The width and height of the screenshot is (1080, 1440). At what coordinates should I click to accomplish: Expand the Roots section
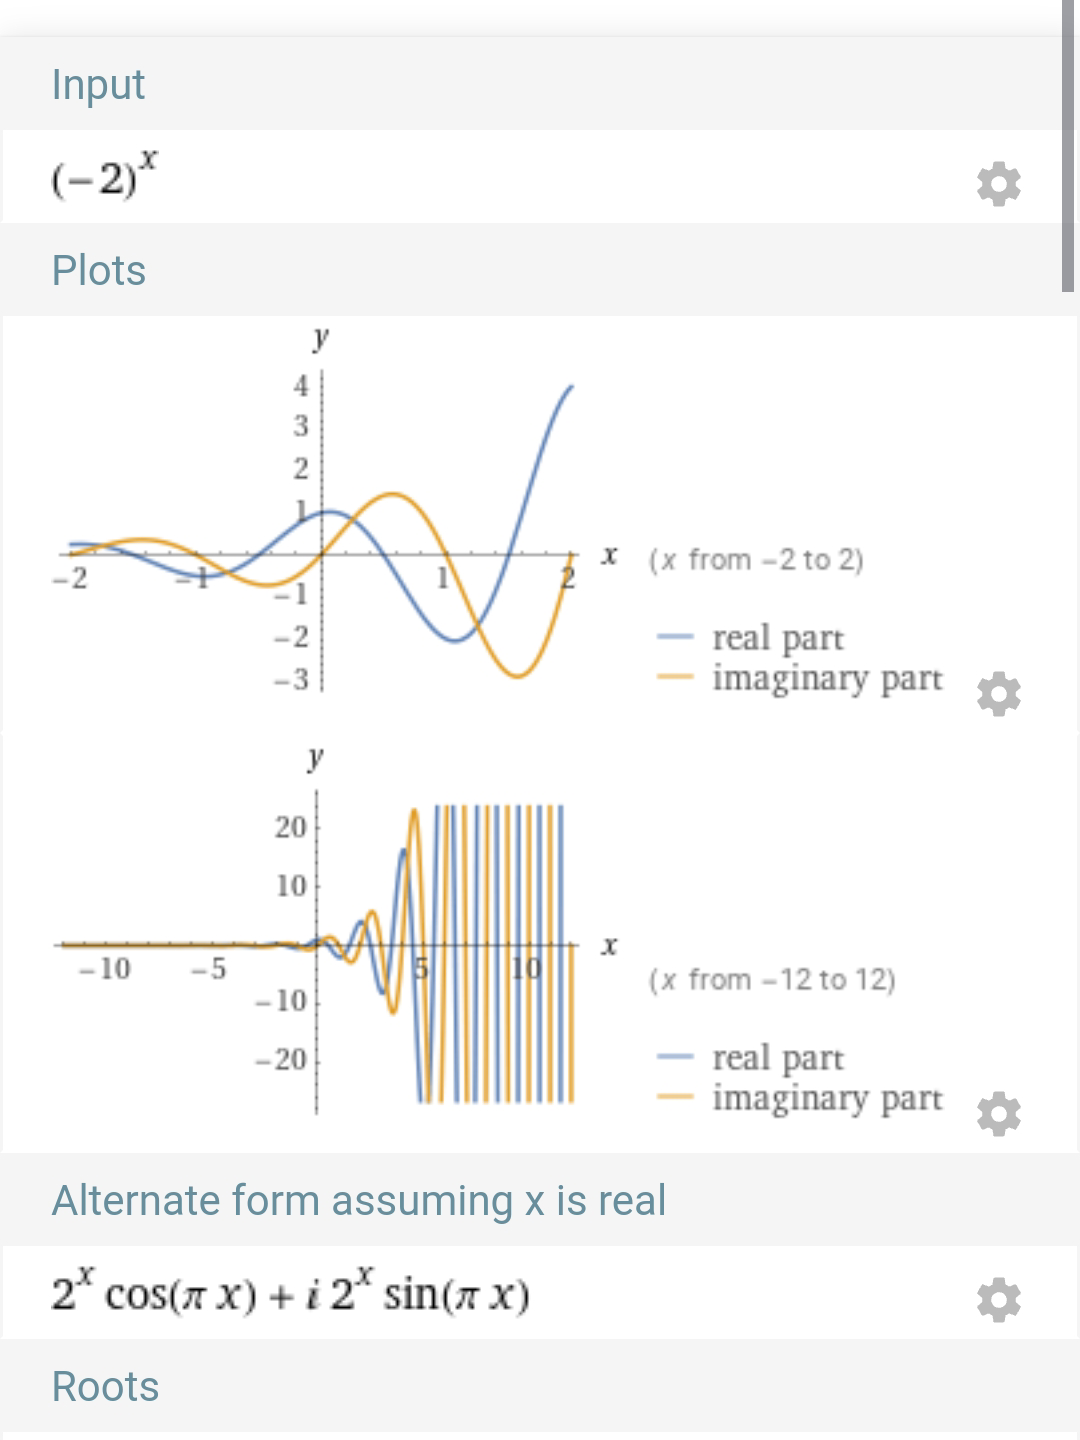tap(105, 1386)
